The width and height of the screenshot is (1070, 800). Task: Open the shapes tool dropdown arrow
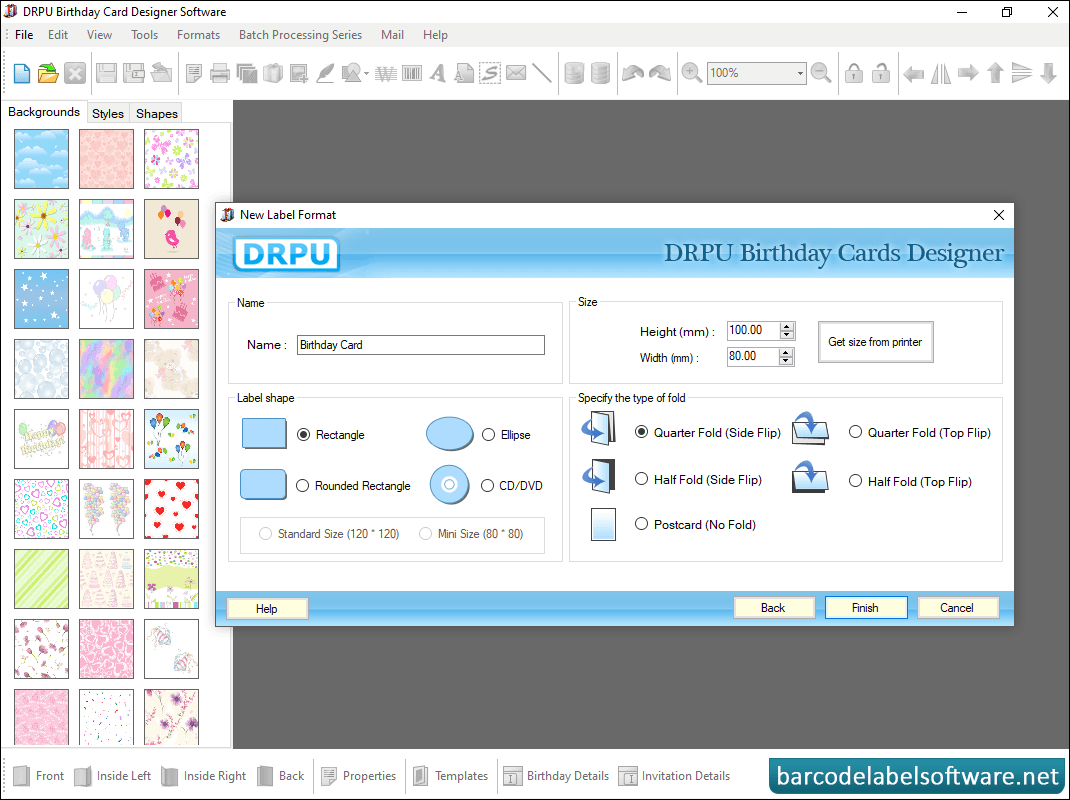tap(366, 74)
